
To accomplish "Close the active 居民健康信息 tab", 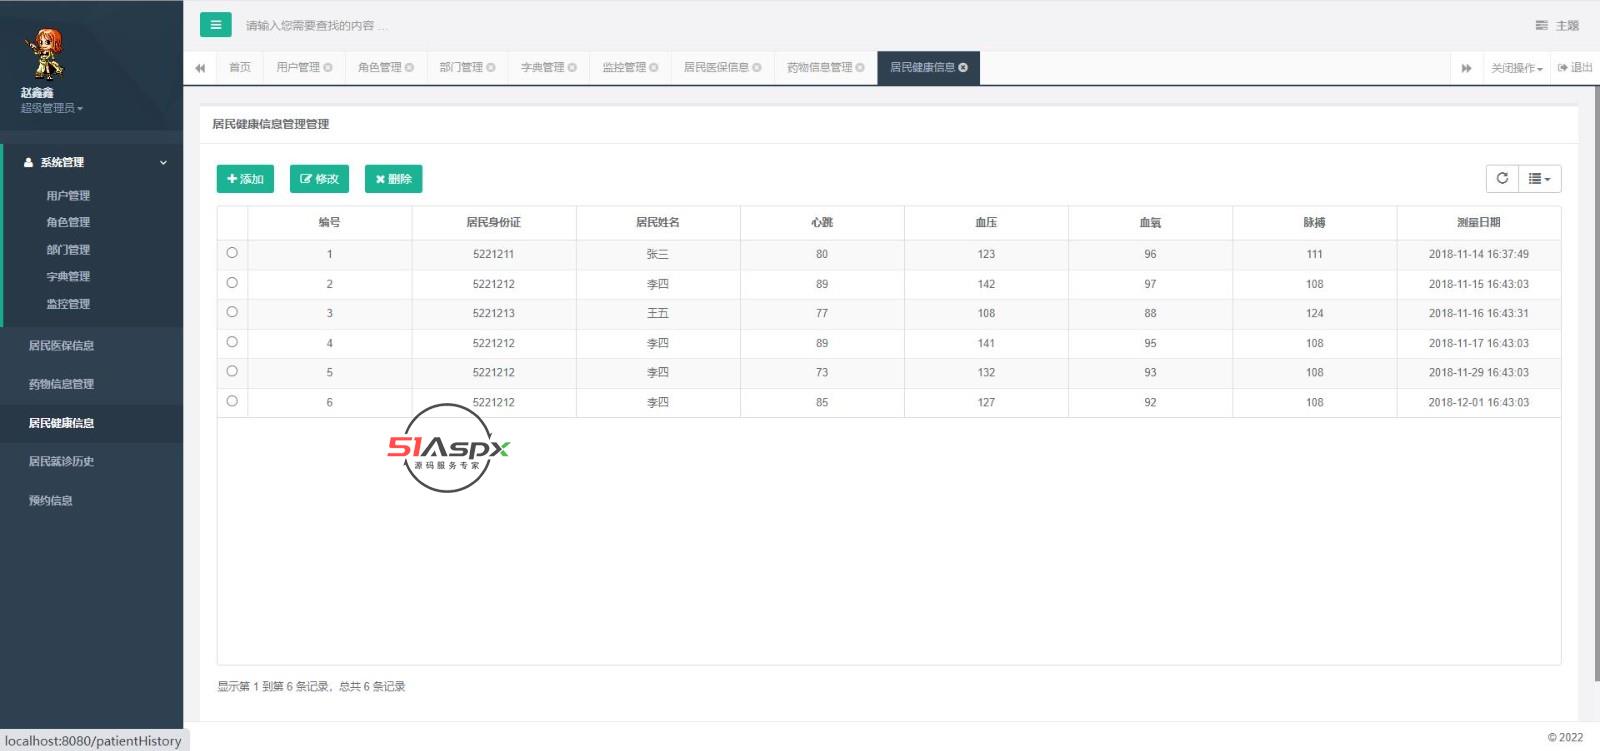I will tap(963, 68).
